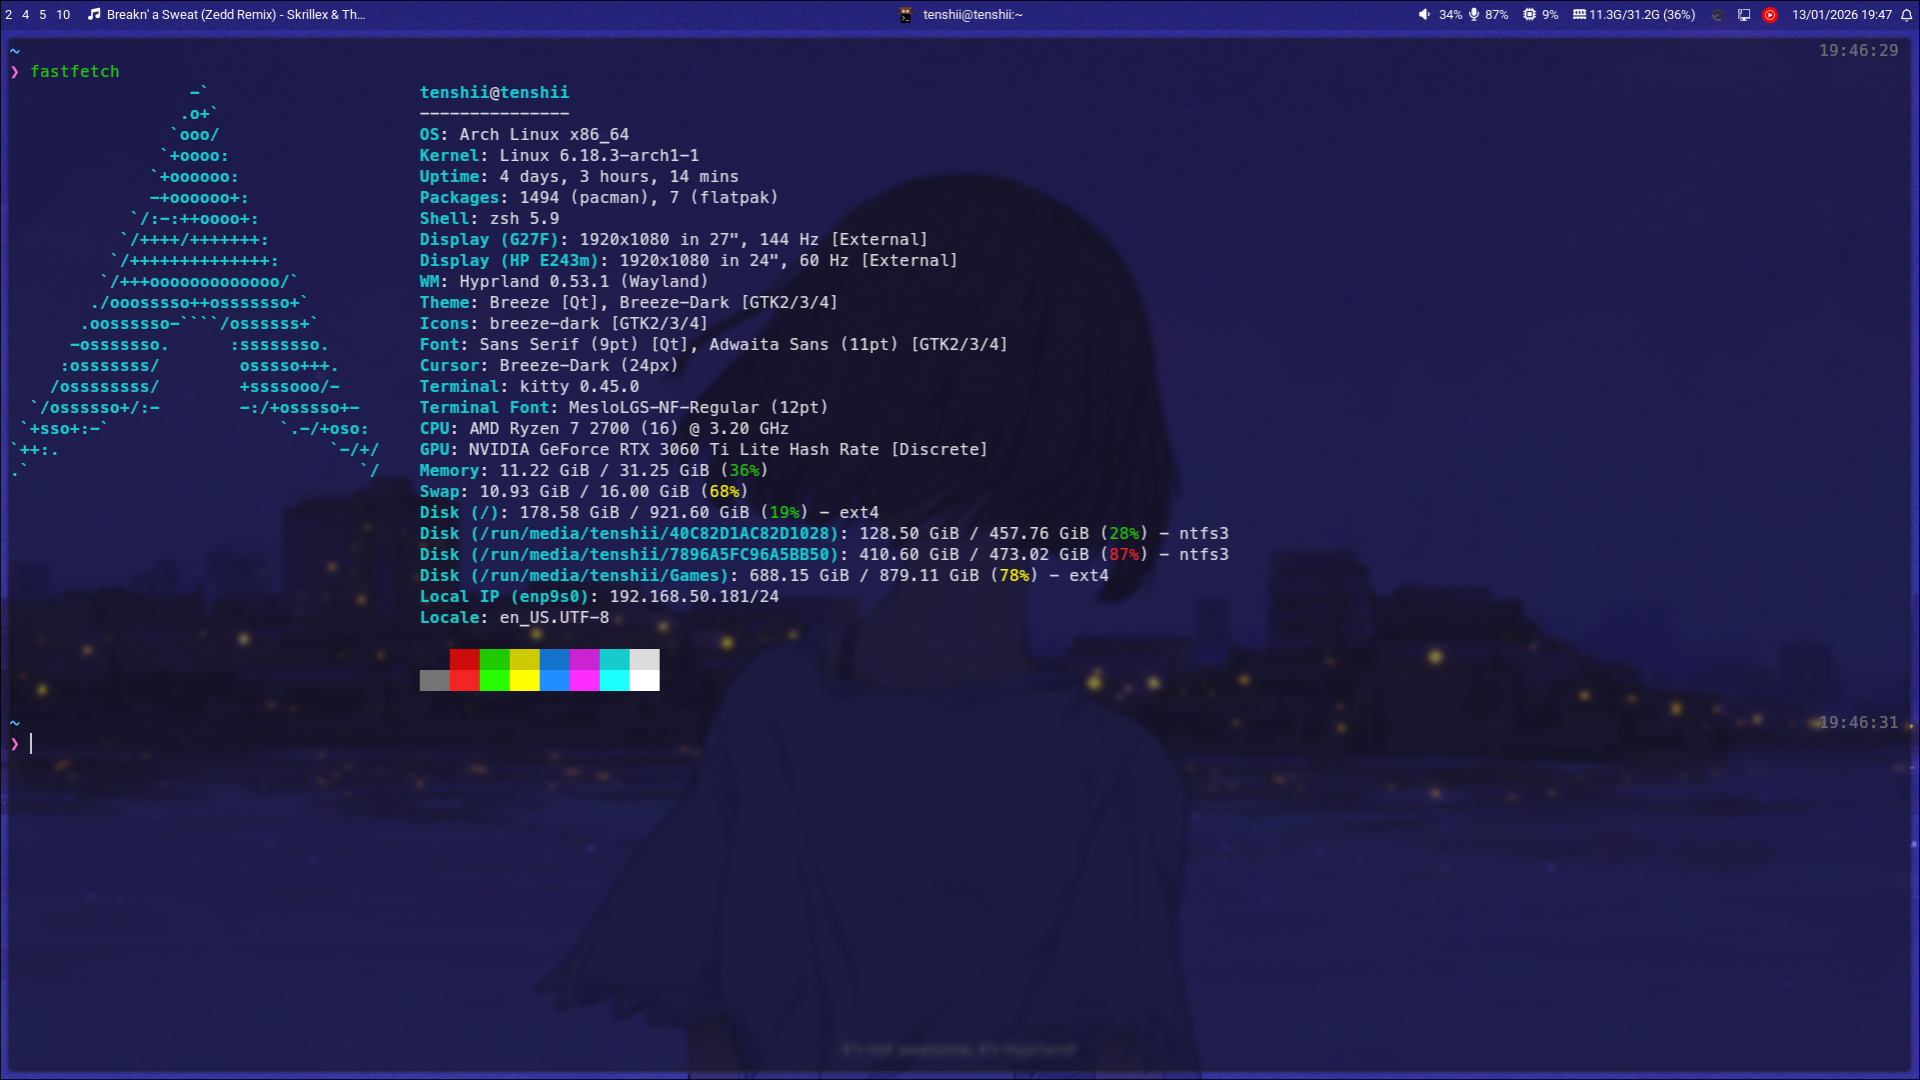Toggle do not disturb with the bell icon
The image size is (1920, 1080).
(x=1907, y=15)
